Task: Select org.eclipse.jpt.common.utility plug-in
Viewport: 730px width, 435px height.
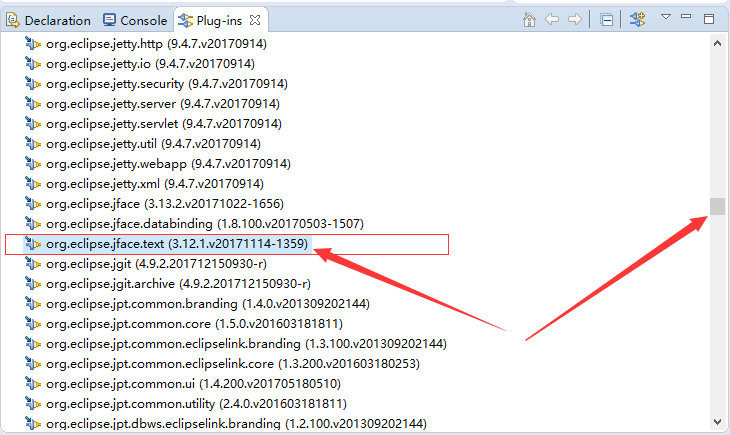Action: click(x=196, y=404)
